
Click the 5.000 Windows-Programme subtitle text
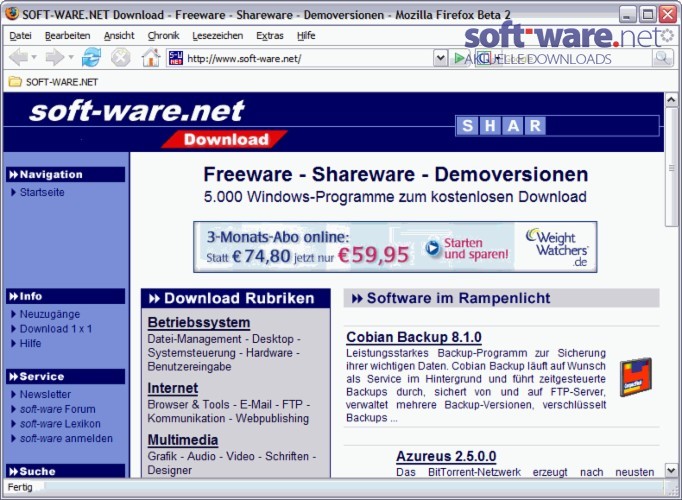395,197
